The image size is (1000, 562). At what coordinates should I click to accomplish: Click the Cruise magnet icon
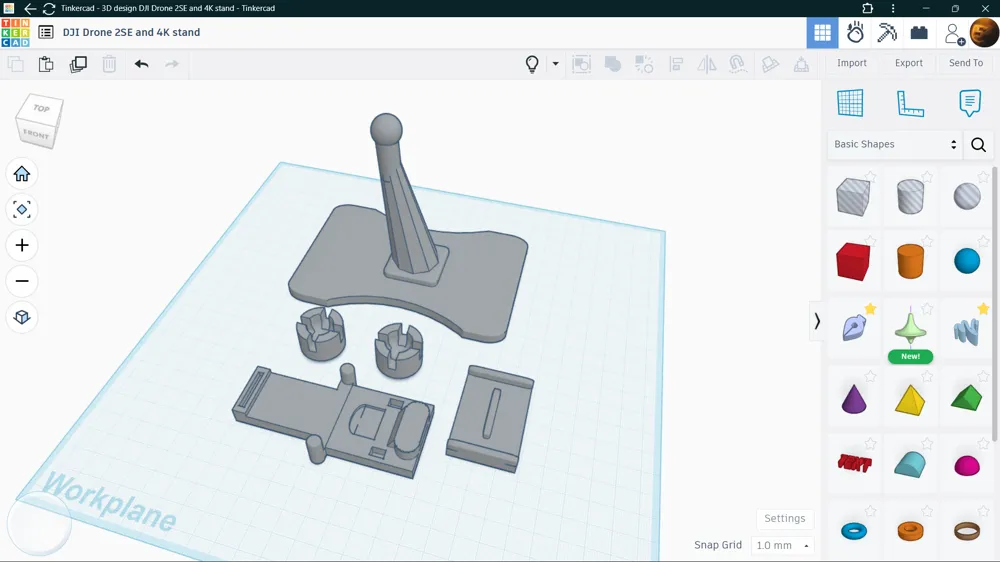[x=738, y=64]
